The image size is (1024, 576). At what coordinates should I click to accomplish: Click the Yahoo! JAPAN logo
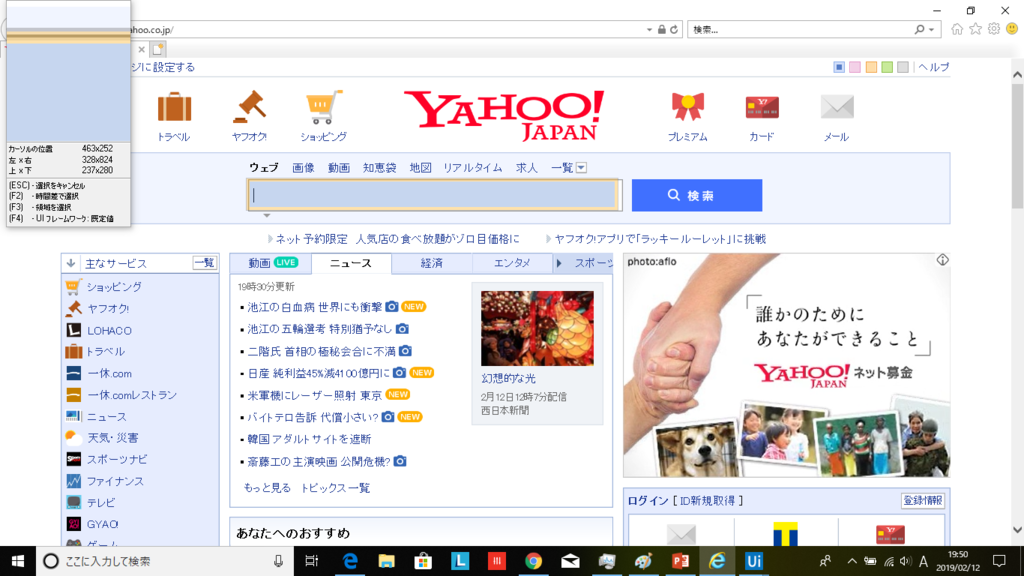pyautogui.click(x=504, y=116)
